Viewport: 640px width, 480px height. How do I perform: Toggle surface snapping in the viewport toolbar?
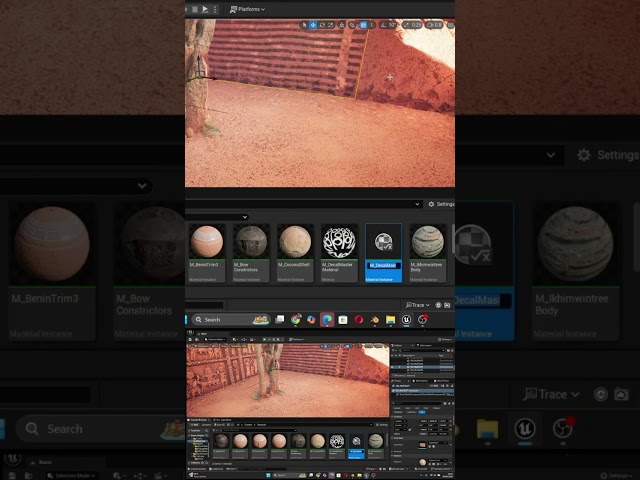pyautogui.click(x=353, y=25)
